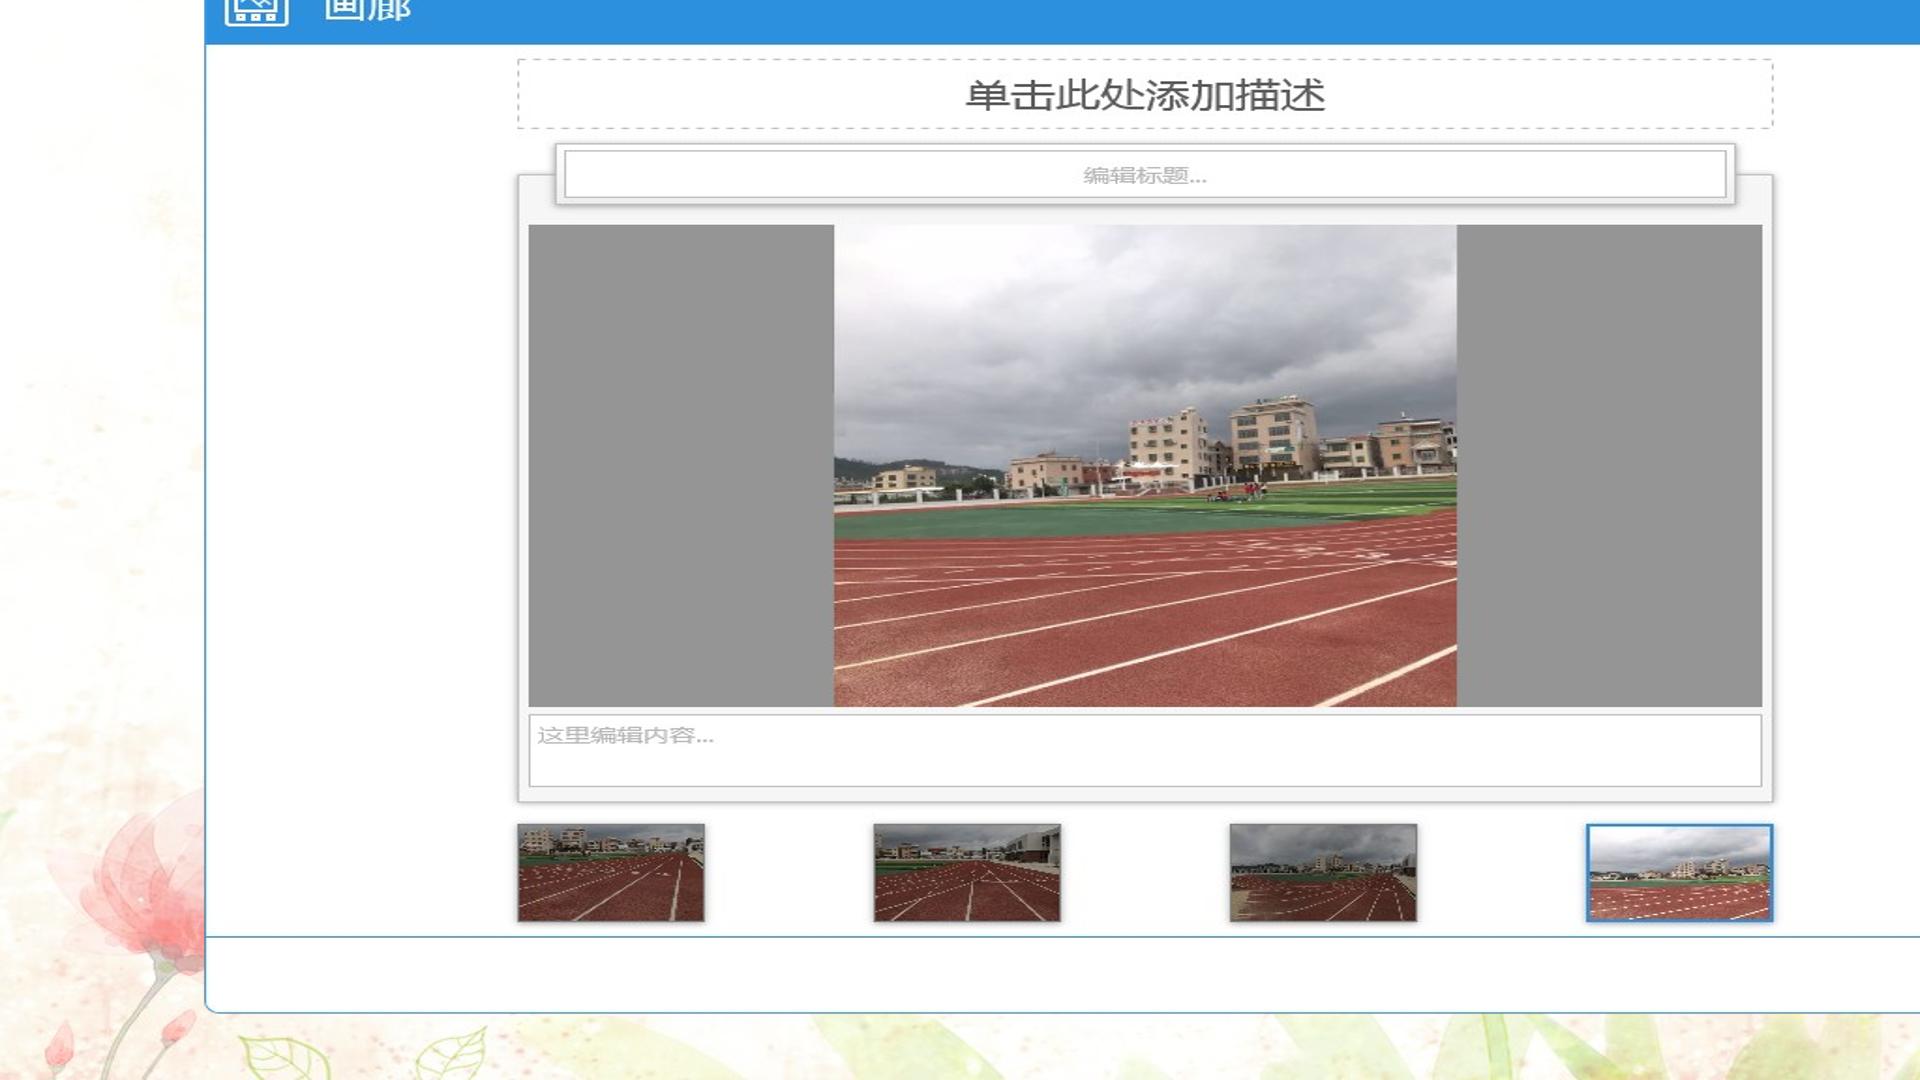Image resolution: width=1920 pixels, height=1080 pixels.
Task: Show the third thumbnail with dark clouds
Action: pyautogui.click(x=1323, y=872)
